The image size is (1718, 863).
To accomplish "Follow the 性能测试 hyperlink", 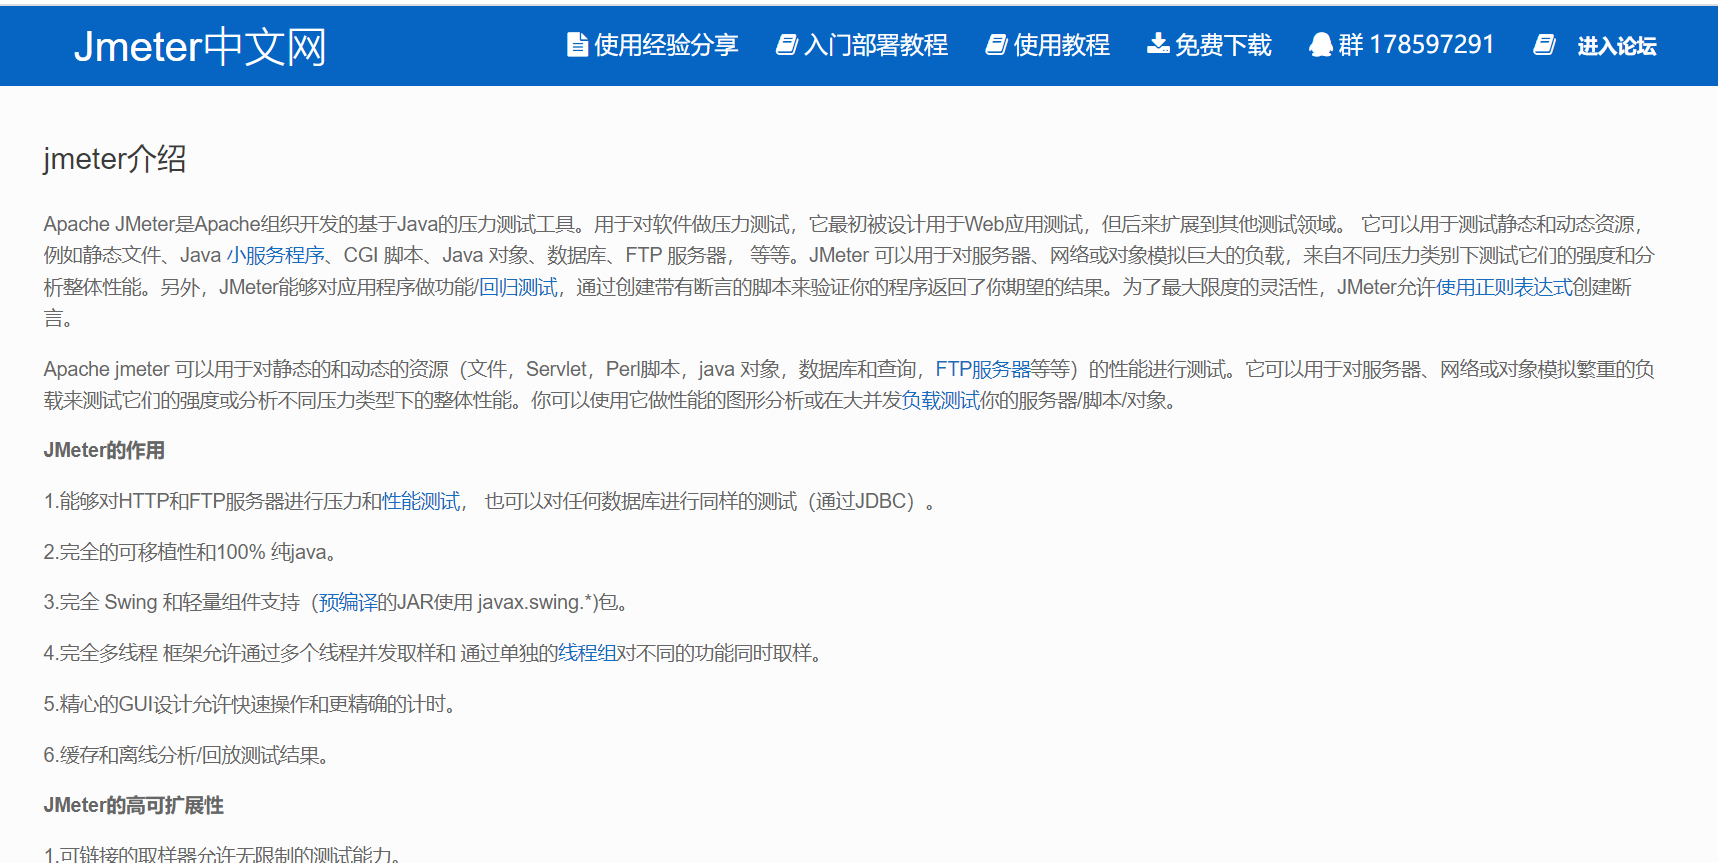I will point(421,502).
